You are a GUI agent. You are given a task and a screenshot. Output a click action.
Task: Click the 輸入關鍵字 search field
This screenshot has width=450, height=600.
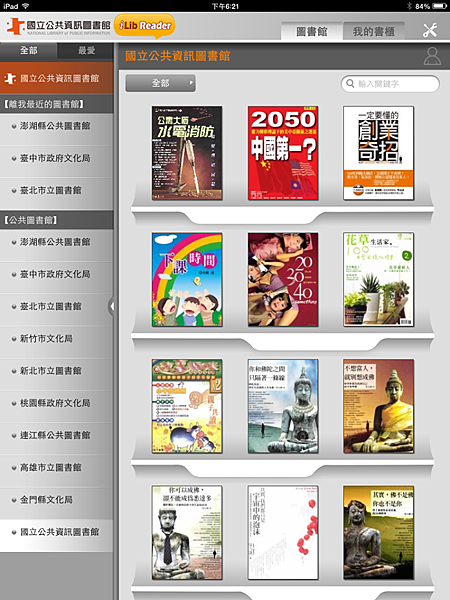point(390,83)
